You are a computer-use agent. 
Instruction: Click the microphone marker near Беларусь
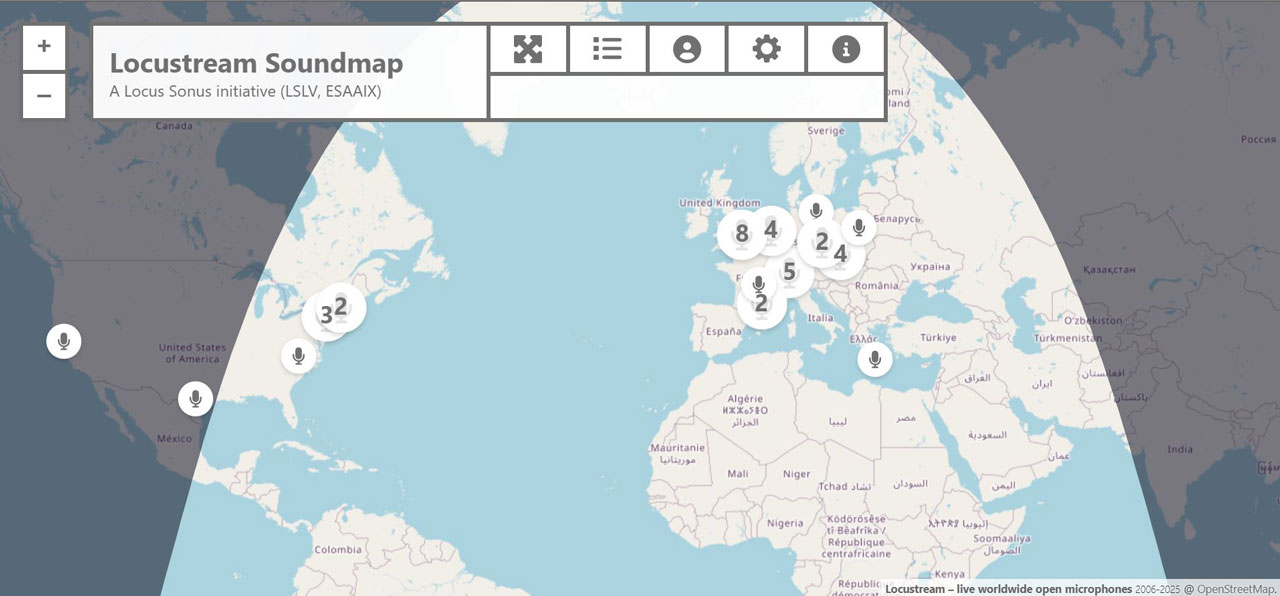pyautogui.click(x=858, y=227)
